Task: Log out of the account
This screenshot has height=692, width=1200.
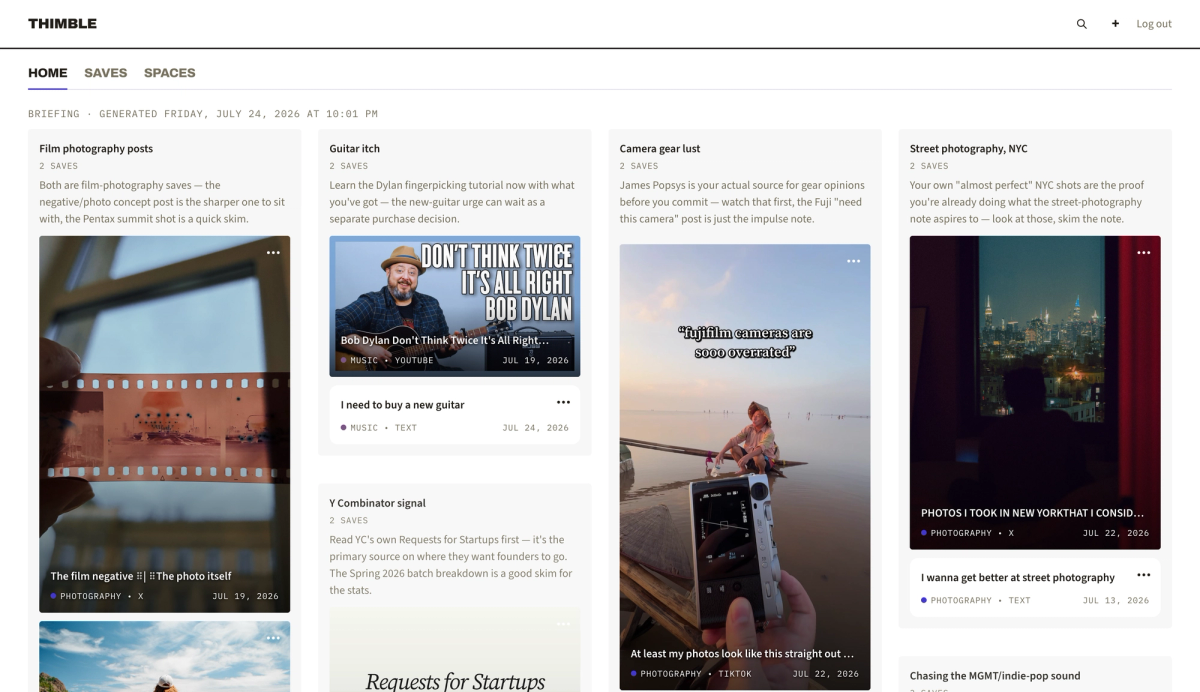Action: (1154, 24)
